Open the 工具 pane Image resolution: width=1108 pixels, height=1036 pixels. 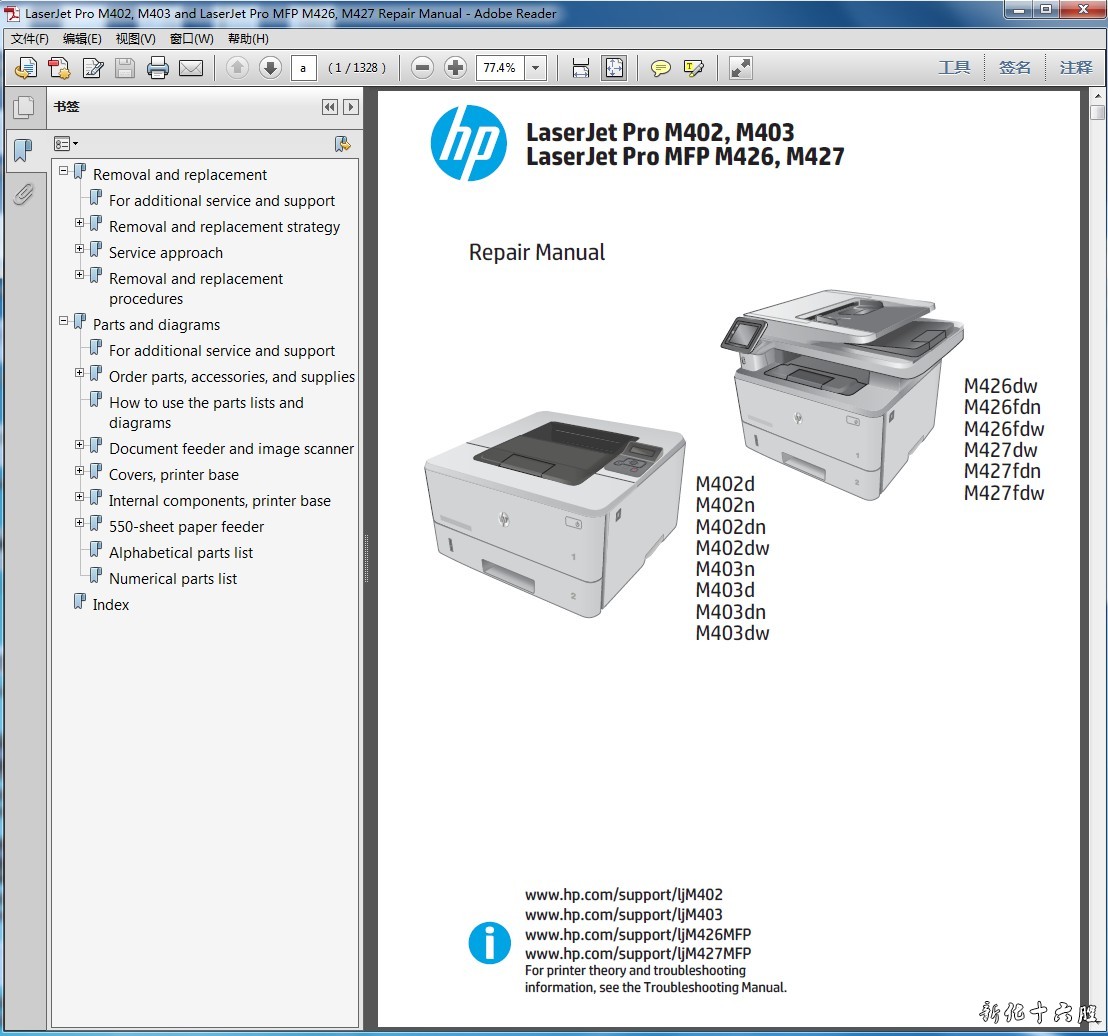click(954, 68)
